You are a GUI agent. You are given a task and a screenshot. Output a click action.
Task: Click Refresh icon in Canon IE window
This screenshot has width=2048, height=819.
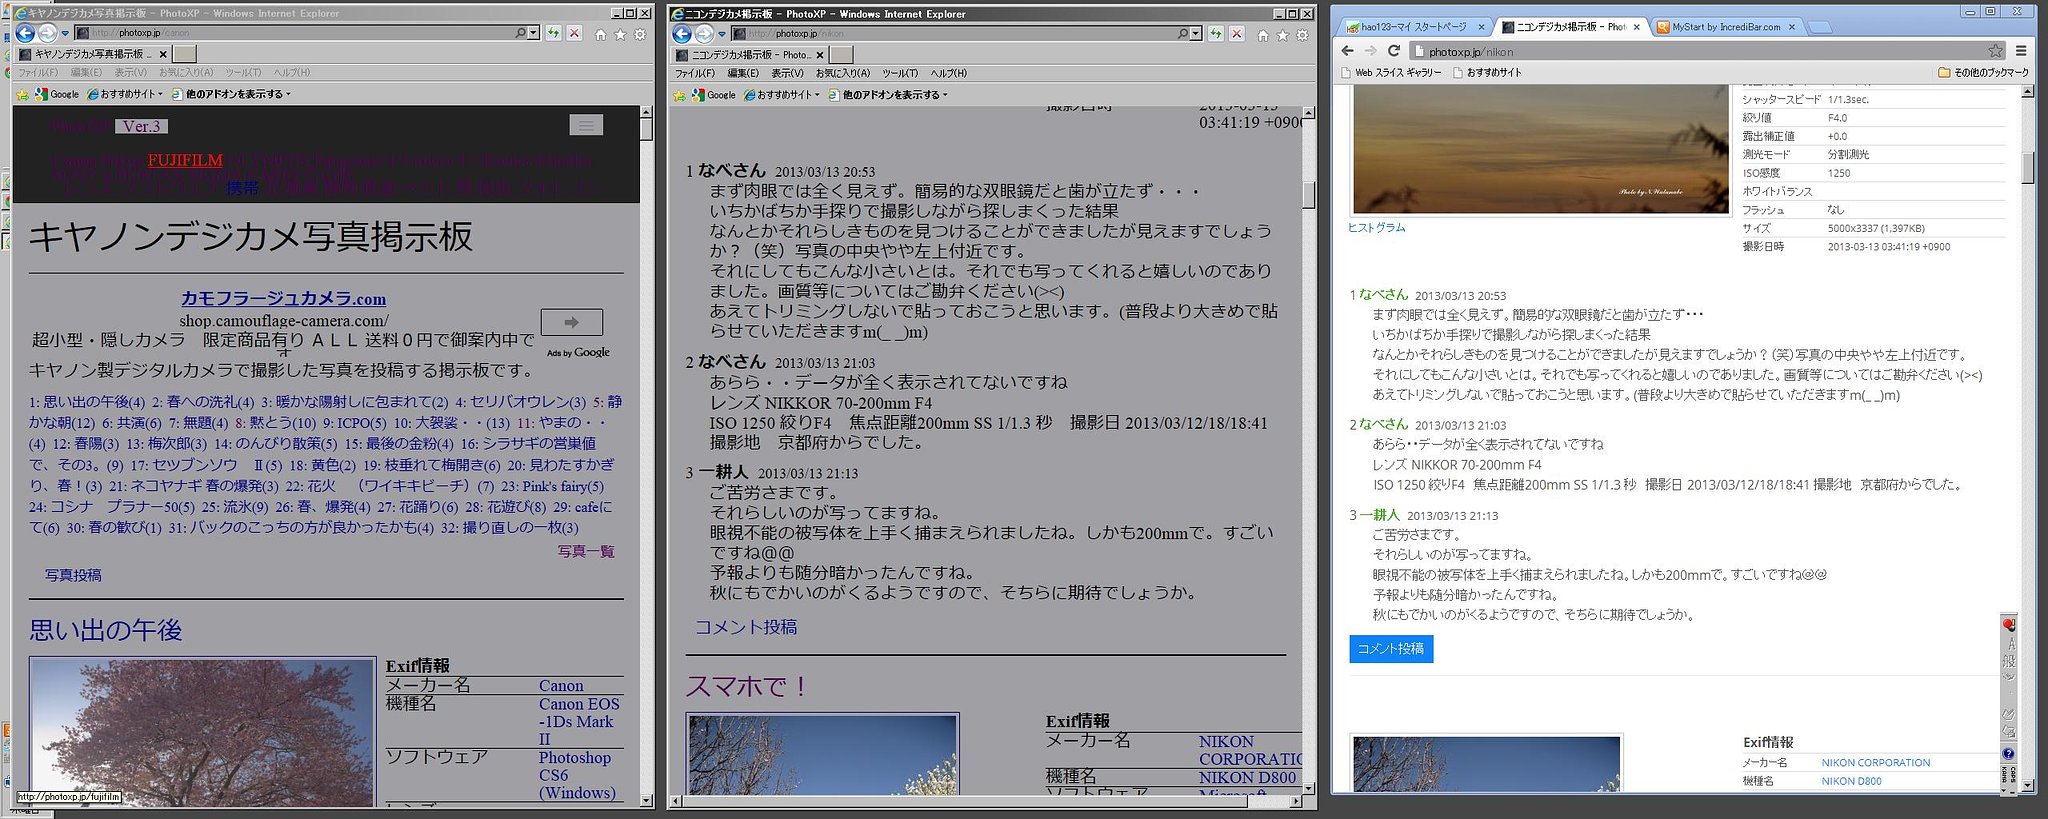click(553, 33)
